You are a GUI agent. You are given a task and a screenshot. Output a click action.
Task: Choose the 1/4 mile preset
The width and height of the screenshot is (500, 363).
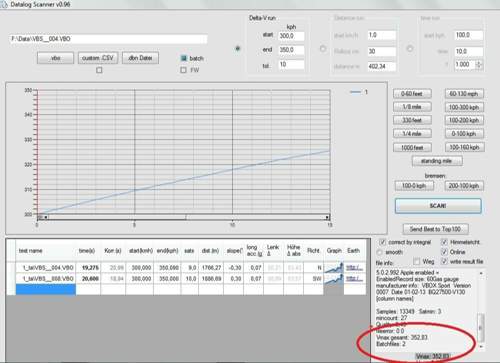tap(412, 134)
